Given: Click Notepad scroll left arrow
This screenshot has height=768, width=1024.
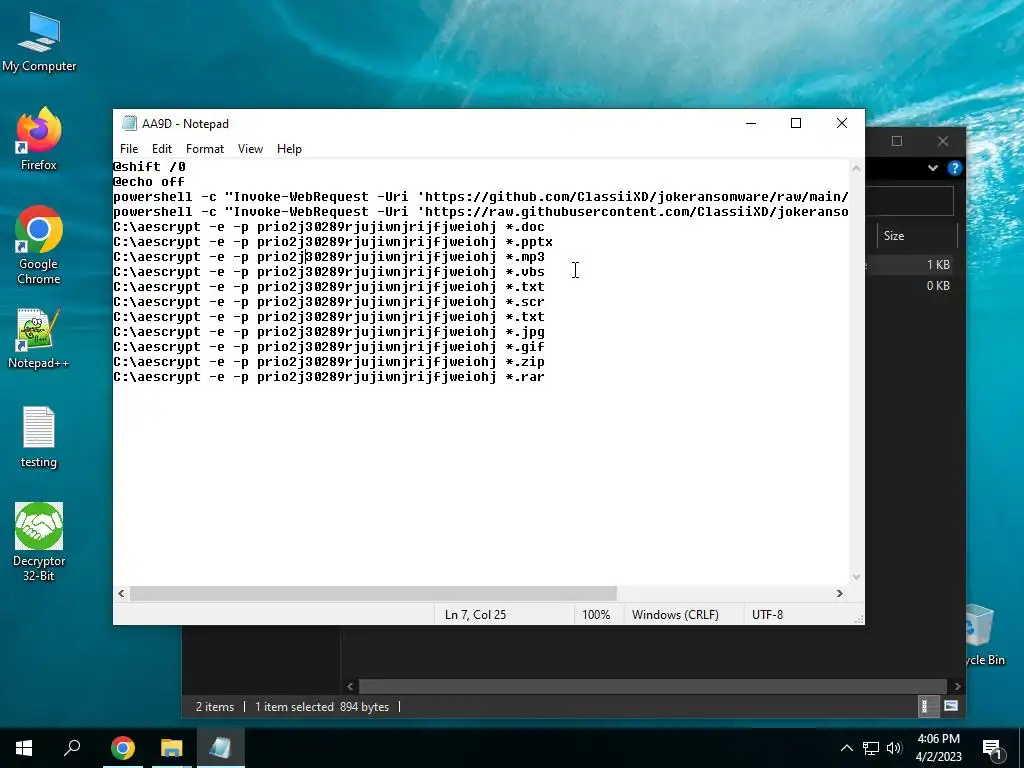Looking at the screenshot, I should click(121, 593).
